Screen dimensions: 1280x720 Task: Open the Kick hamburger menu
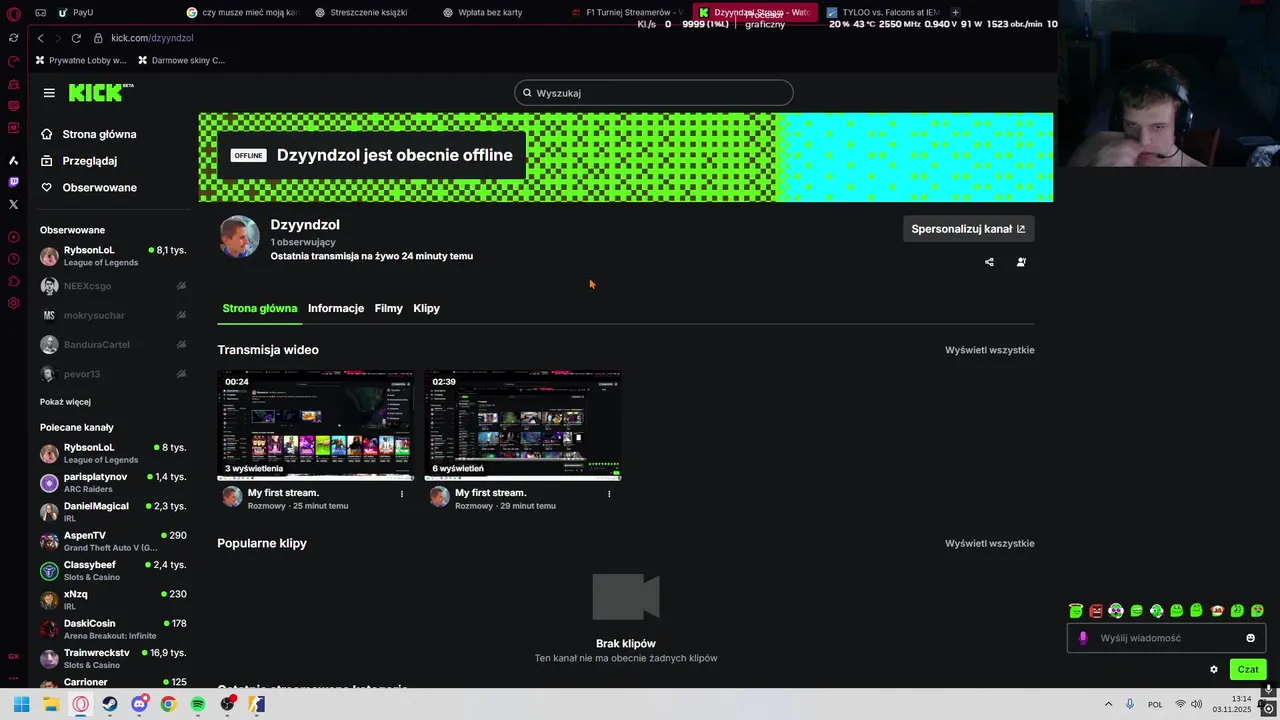pos(49,93)
